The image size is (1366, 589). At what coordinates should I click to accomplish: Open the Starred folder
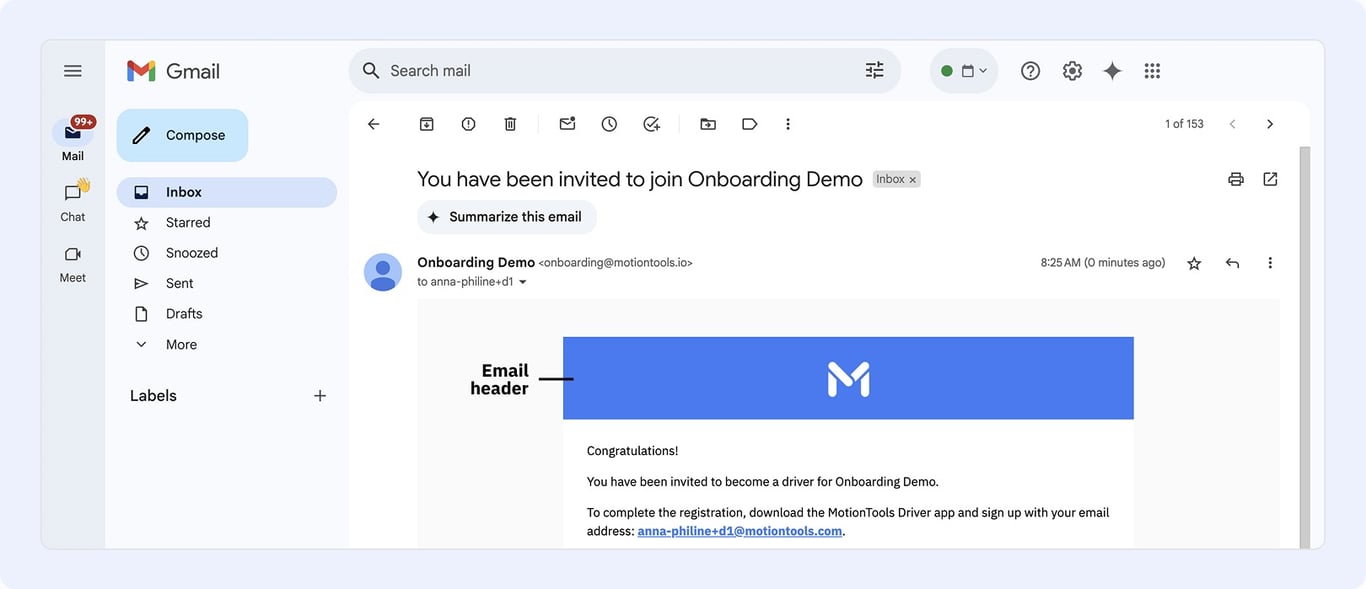[x=227, y=223]
